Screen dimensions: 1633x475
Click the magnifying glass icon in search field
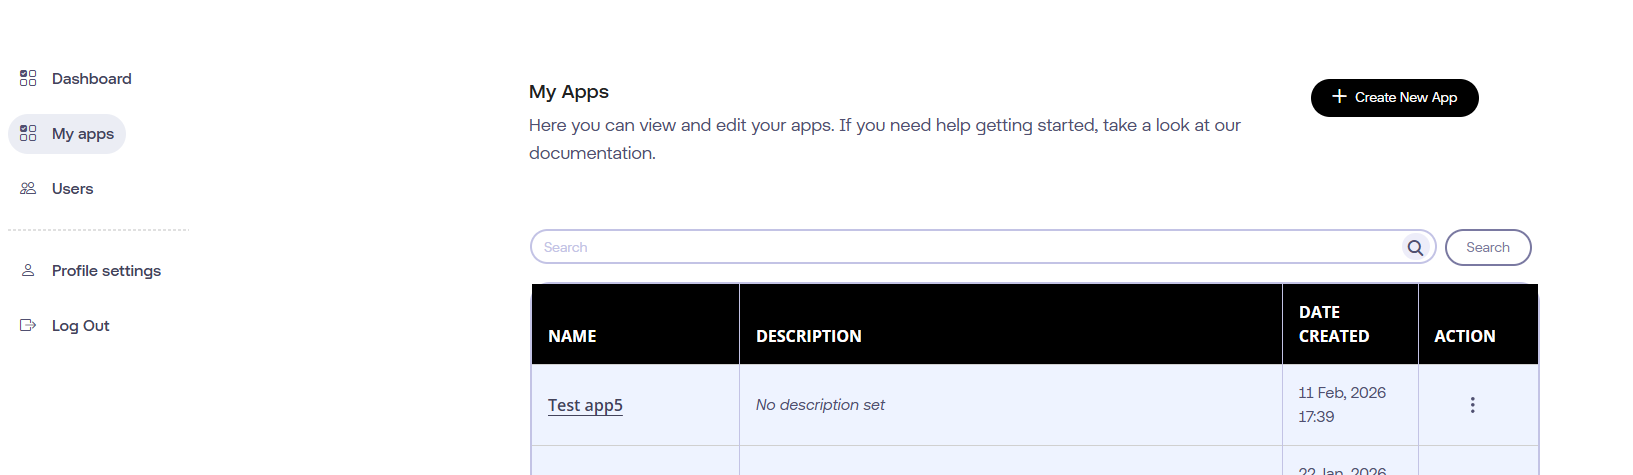[1415, 248]
